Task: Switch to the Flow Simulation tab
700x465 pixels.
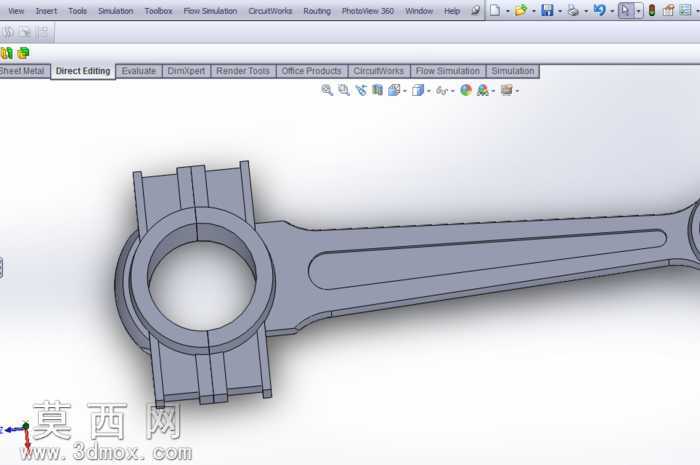Action: coord(447,71)
